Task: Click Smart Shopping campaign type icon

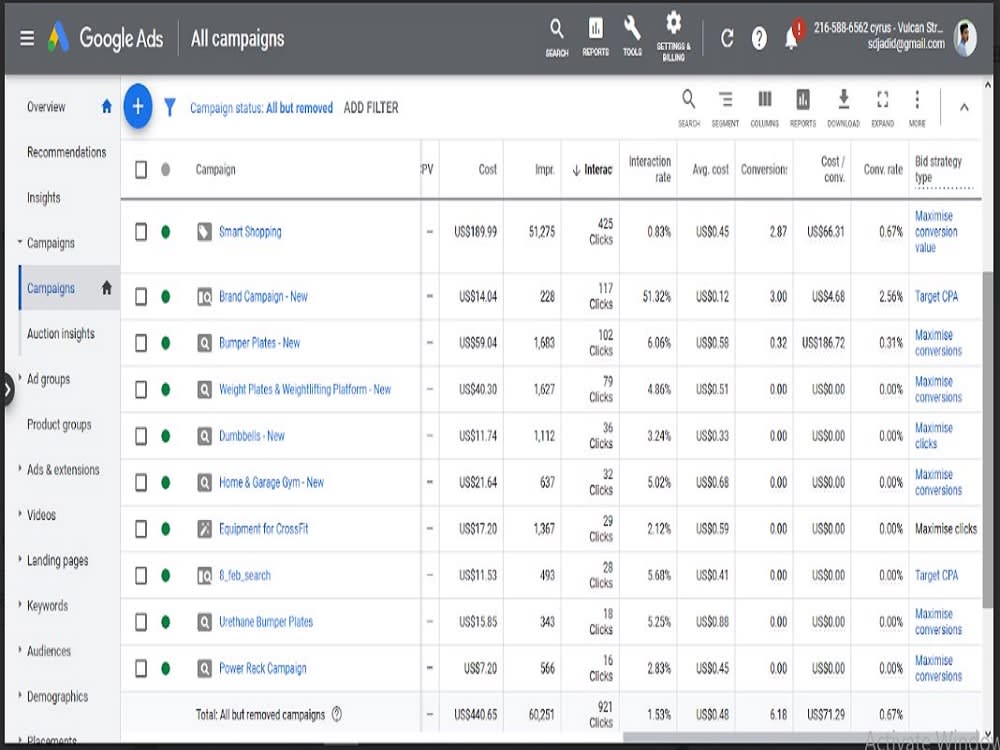Action: 204,232
